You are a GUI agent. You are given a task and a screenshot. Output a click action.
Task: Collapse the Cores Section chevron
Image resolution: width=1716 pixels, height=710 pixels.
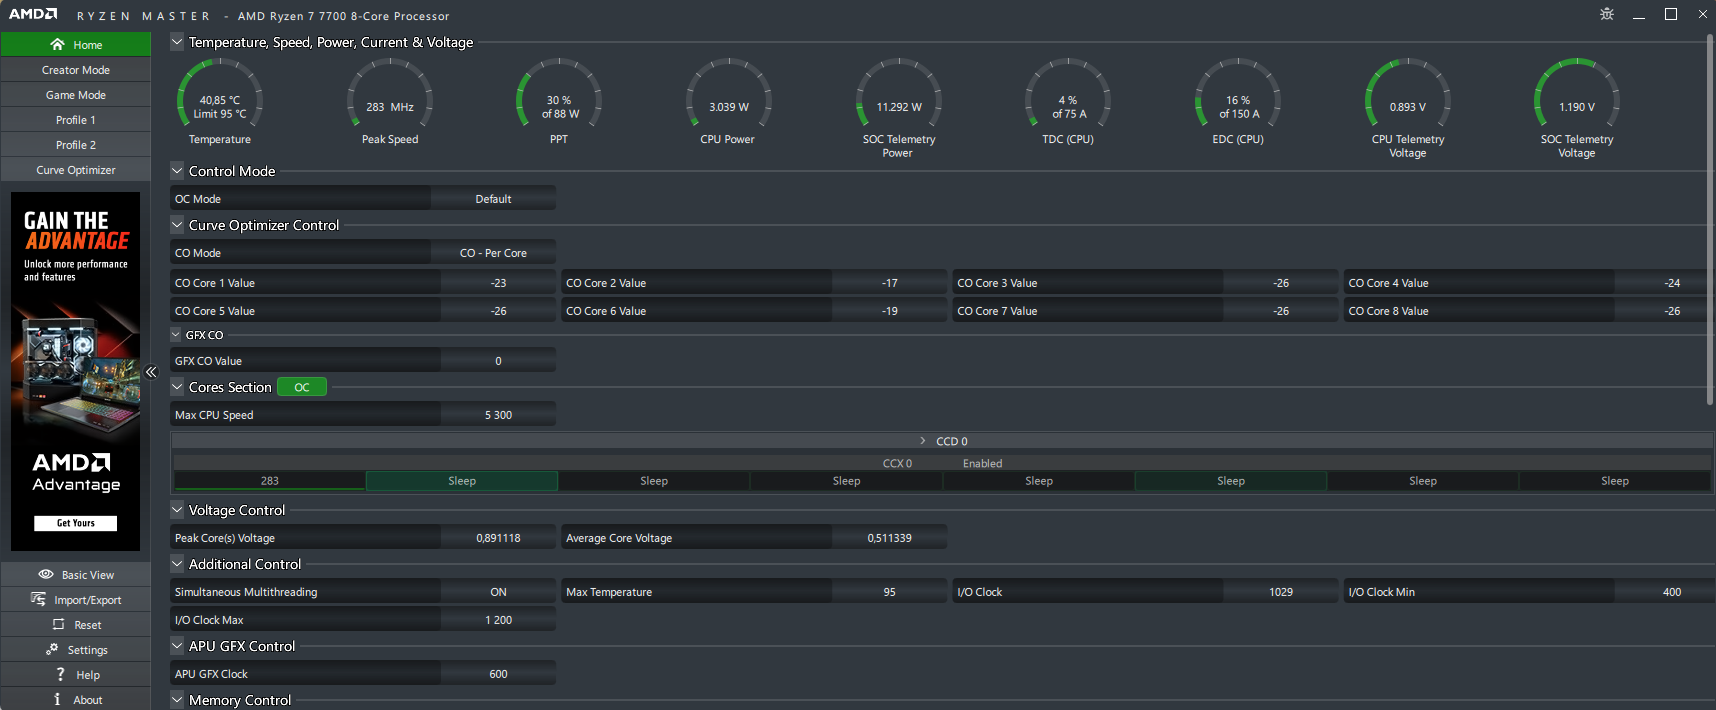click(177, 387)
